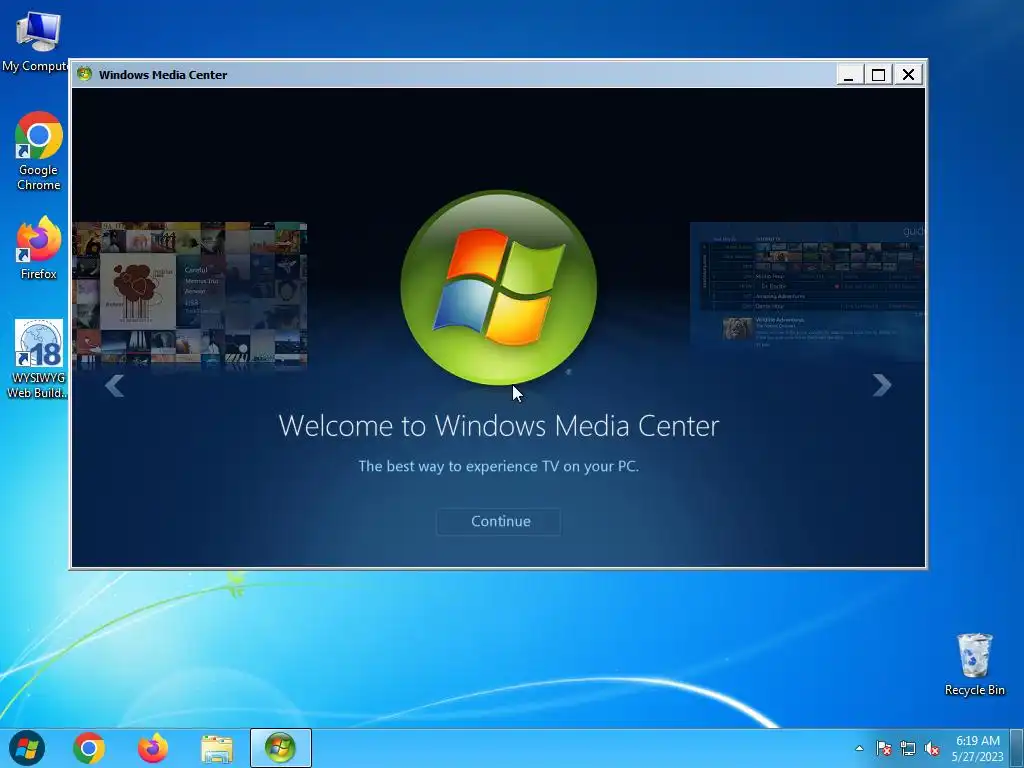Select the WYSIWYG Web Builder desktop shortcut
The width and height of the screenshot is (1024, 768).
coord(37,359)
